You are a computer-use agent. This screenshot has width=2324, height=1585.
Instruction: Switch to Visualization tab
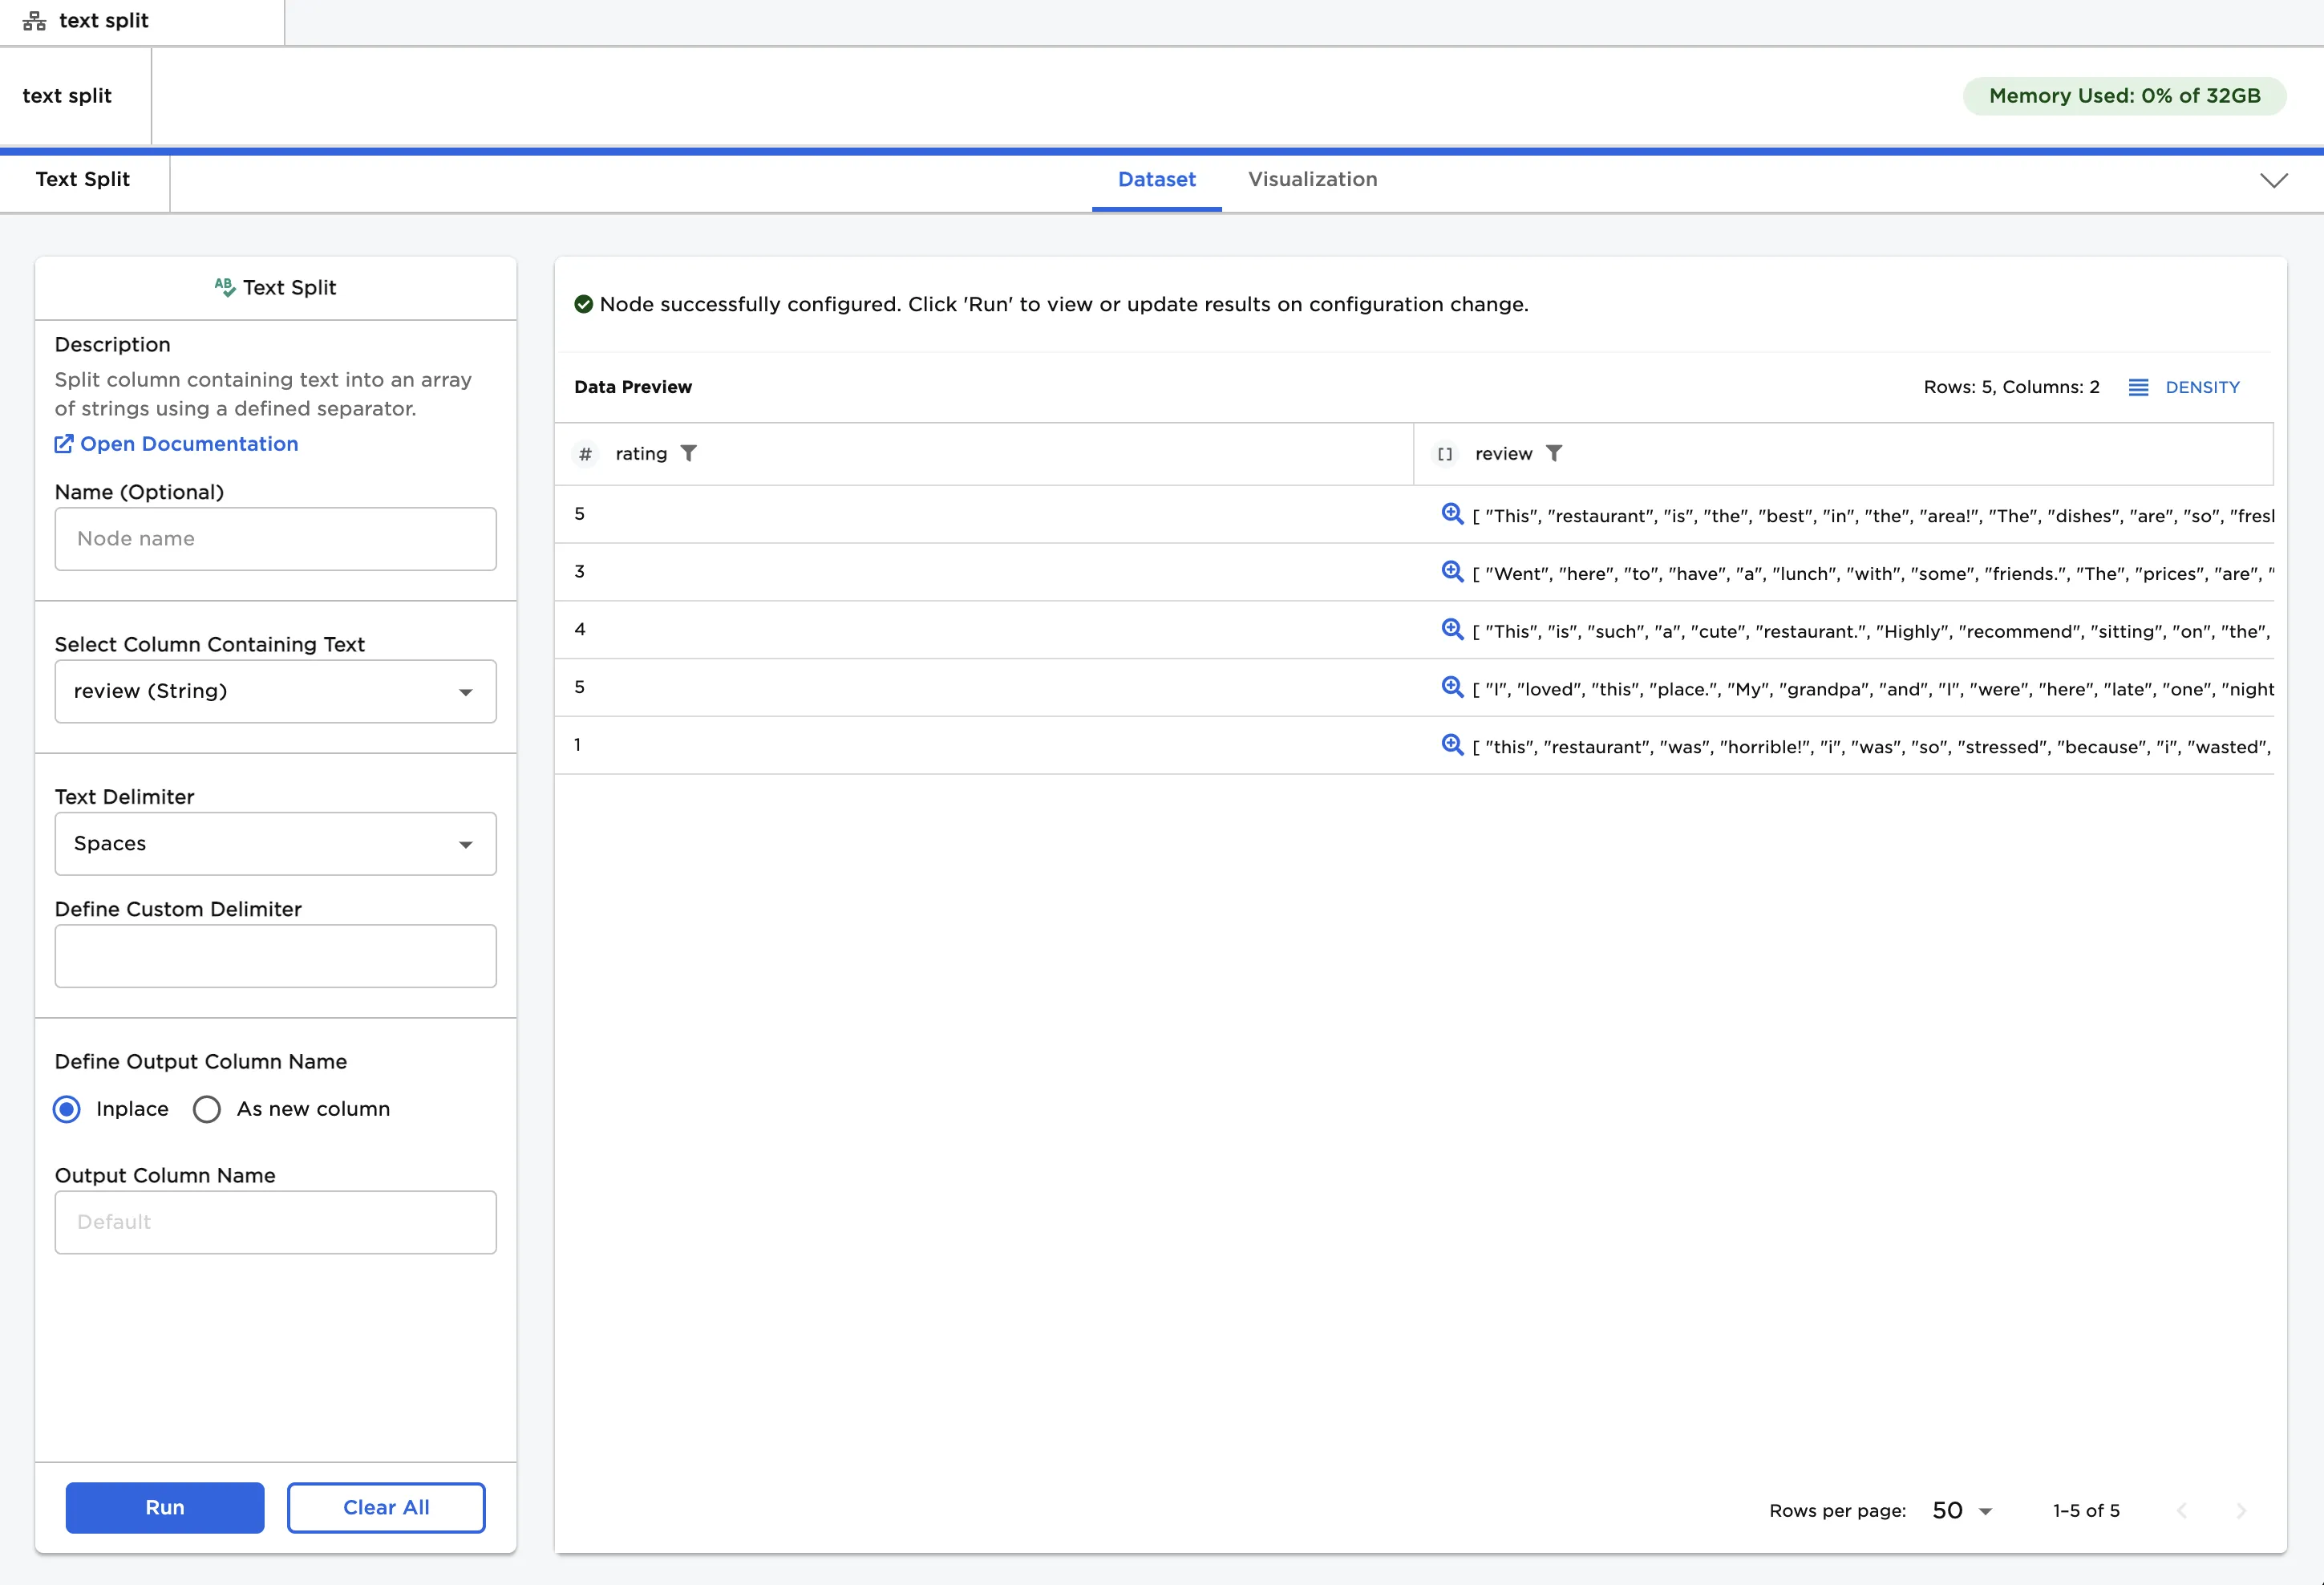coord(1312,180)
